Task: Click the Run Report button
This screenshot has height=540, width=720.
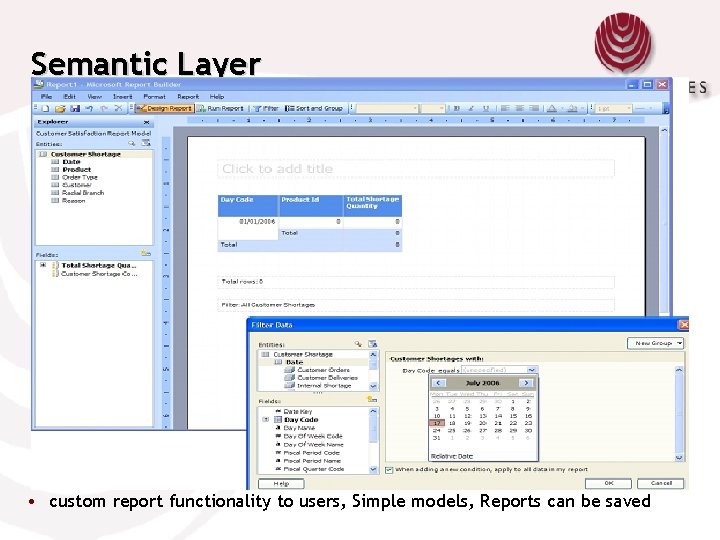Action: 220,109
